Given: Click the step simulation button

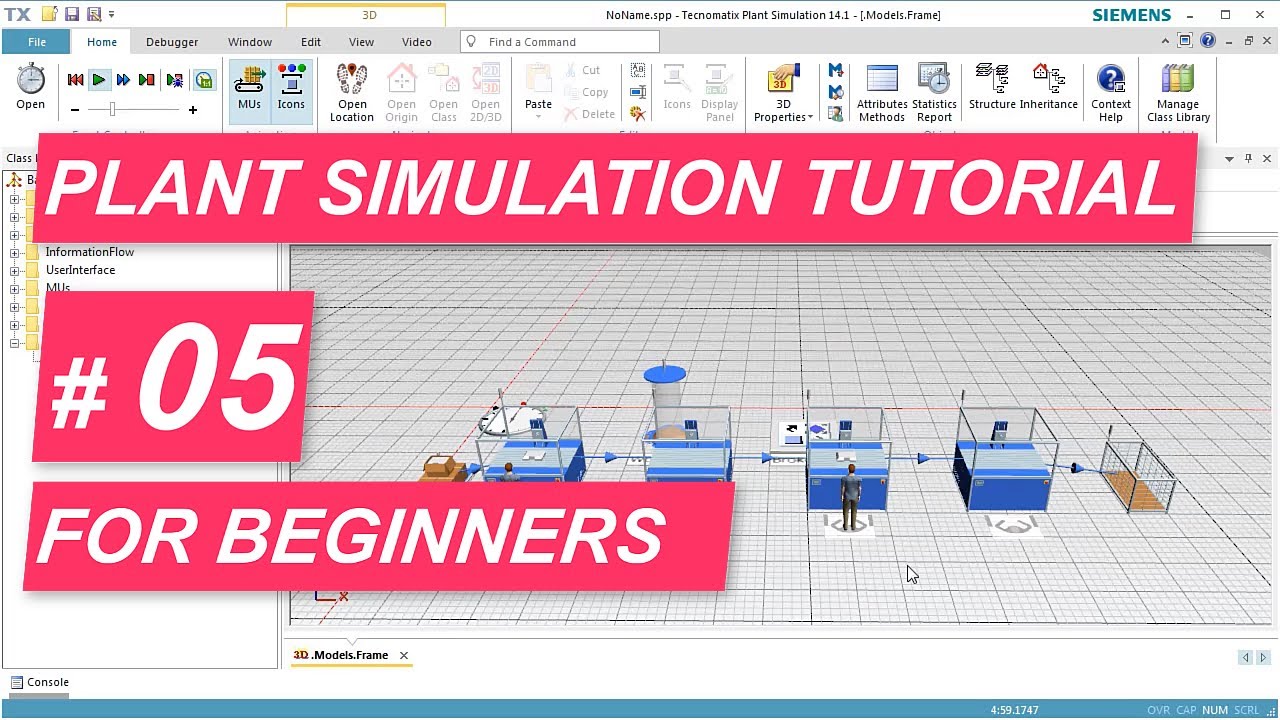Looking at the screenshot, I should click(147, 80).
